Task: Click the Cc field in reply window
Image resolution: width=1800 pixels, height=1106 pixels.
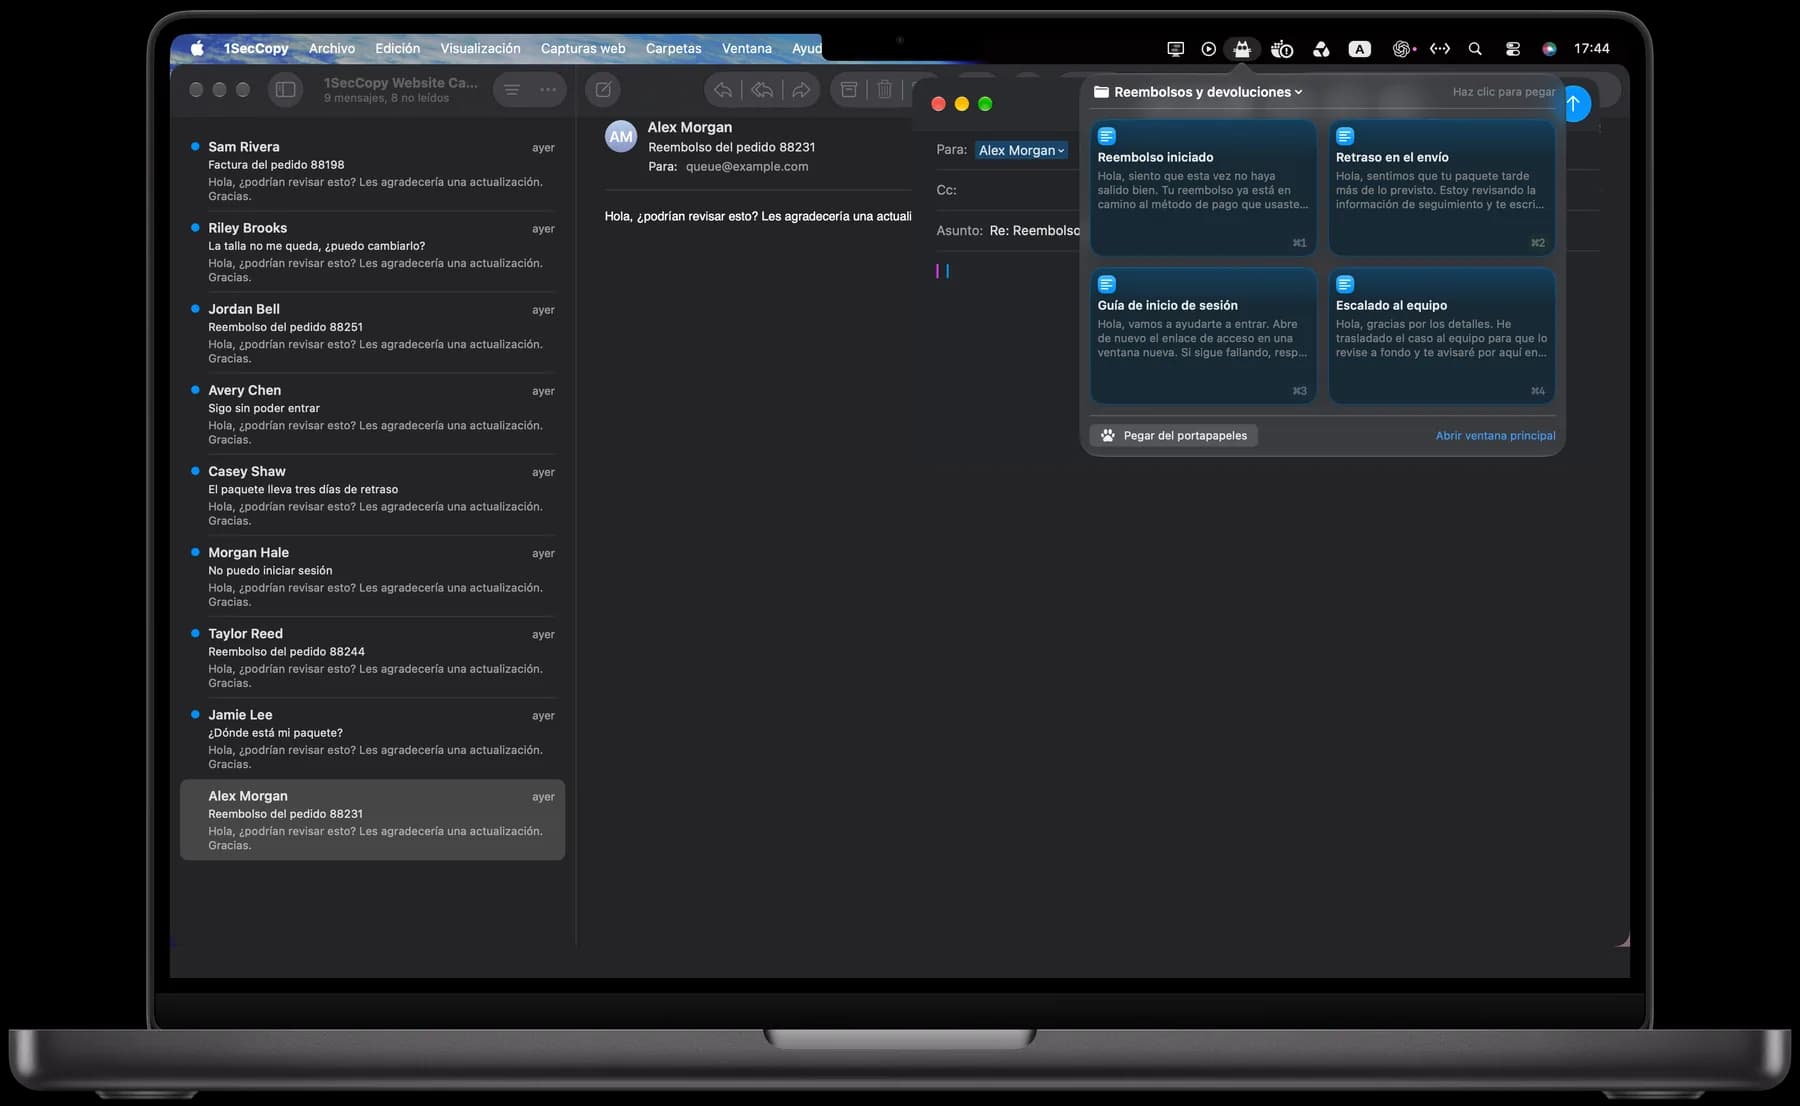Action: [1008, 190]
